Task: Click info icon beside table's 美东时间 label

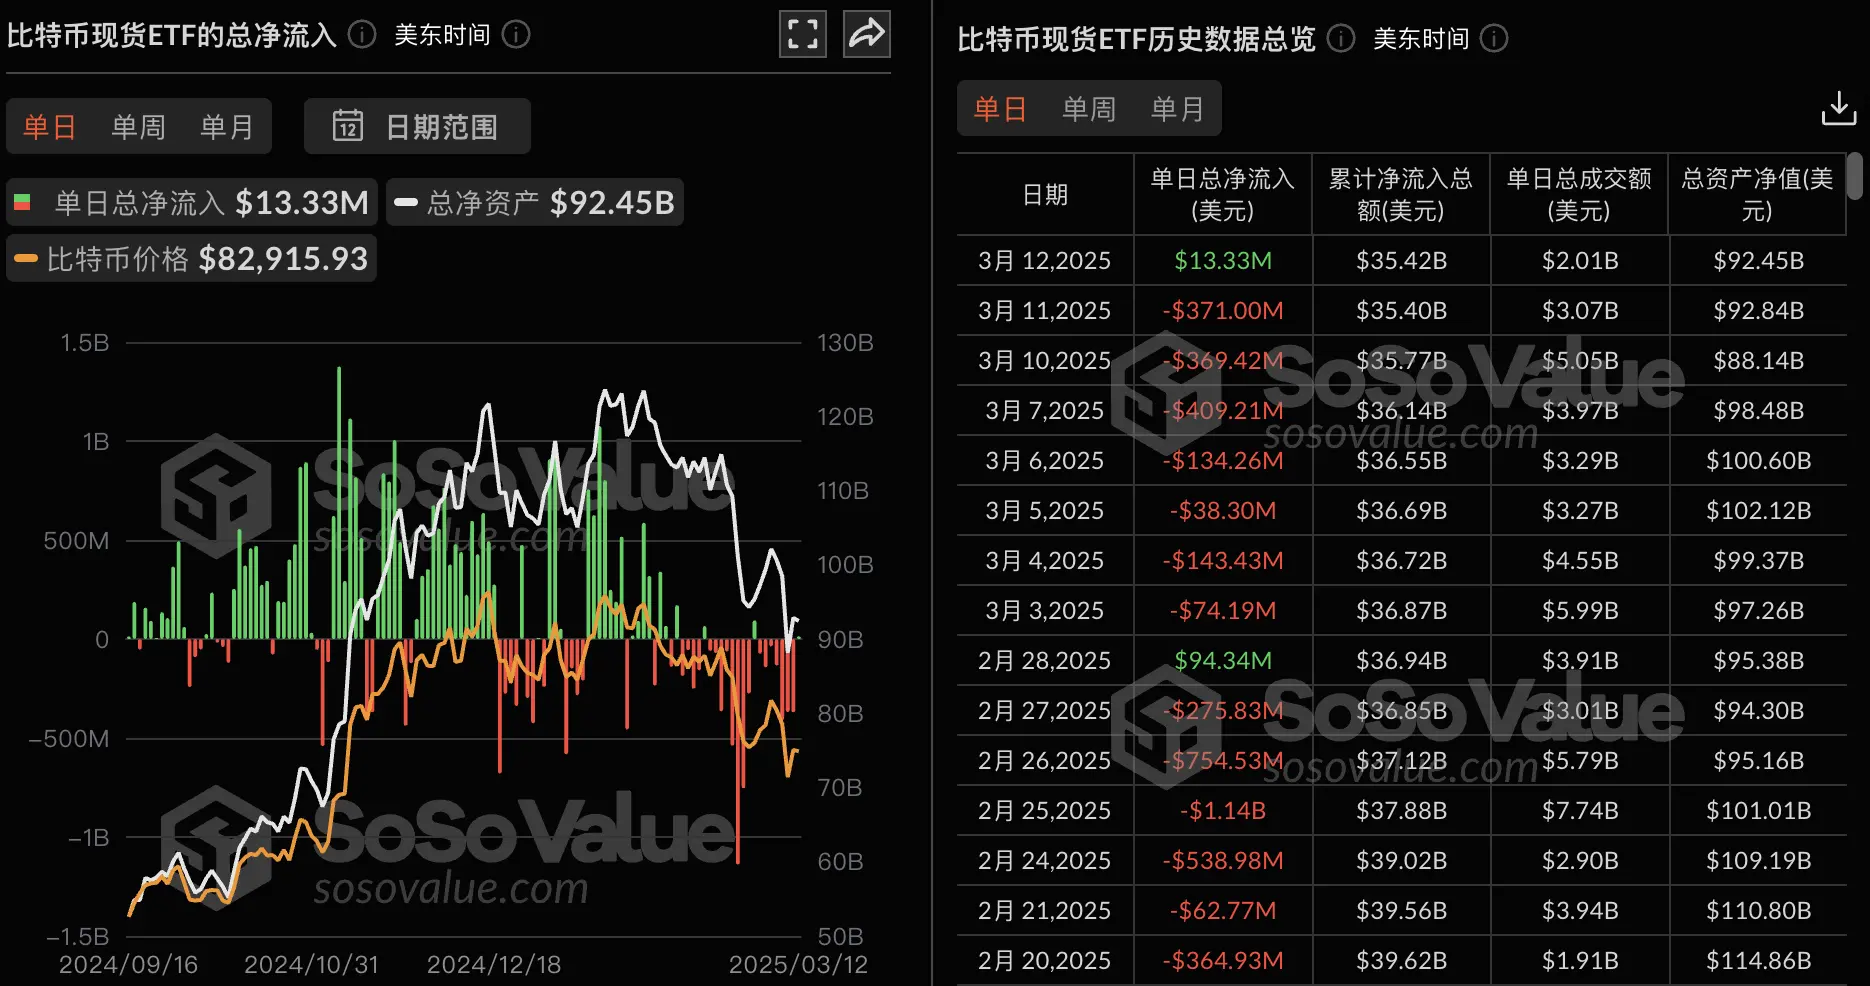Action: point(1494,39)
